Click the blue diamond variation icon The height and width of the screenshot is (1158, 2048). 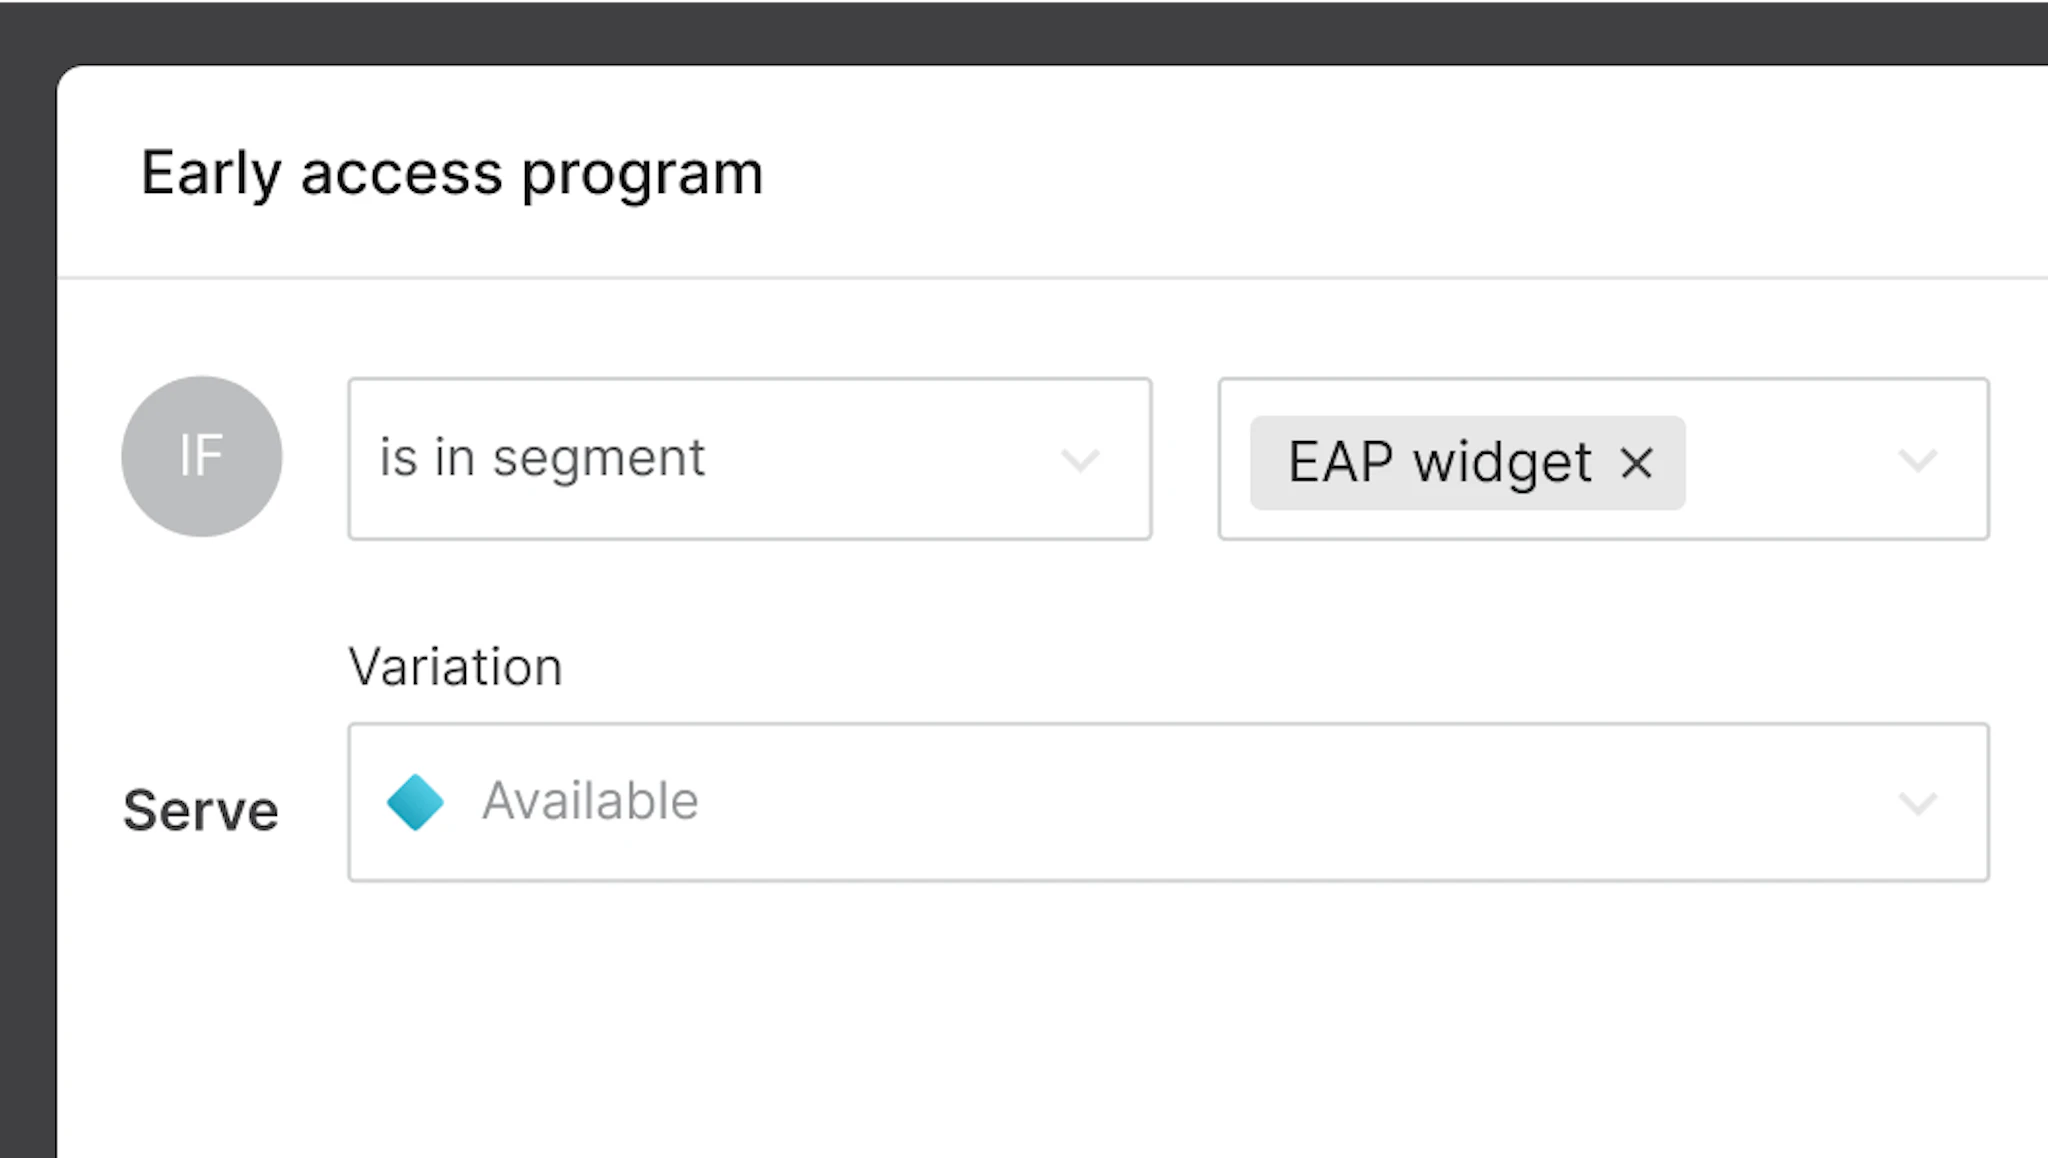pos(415,802)
